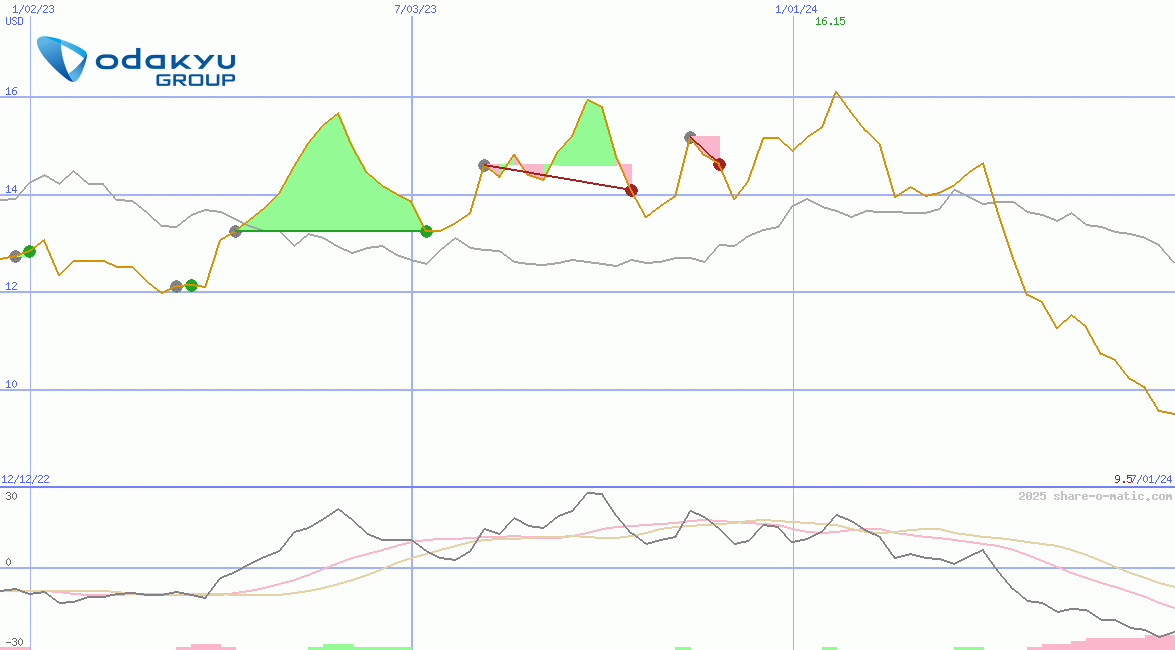The height and width of the screenshot is (650, 1175).
Task: Click red marker at pink rectangle's bottom
Action: click(719, 164)
